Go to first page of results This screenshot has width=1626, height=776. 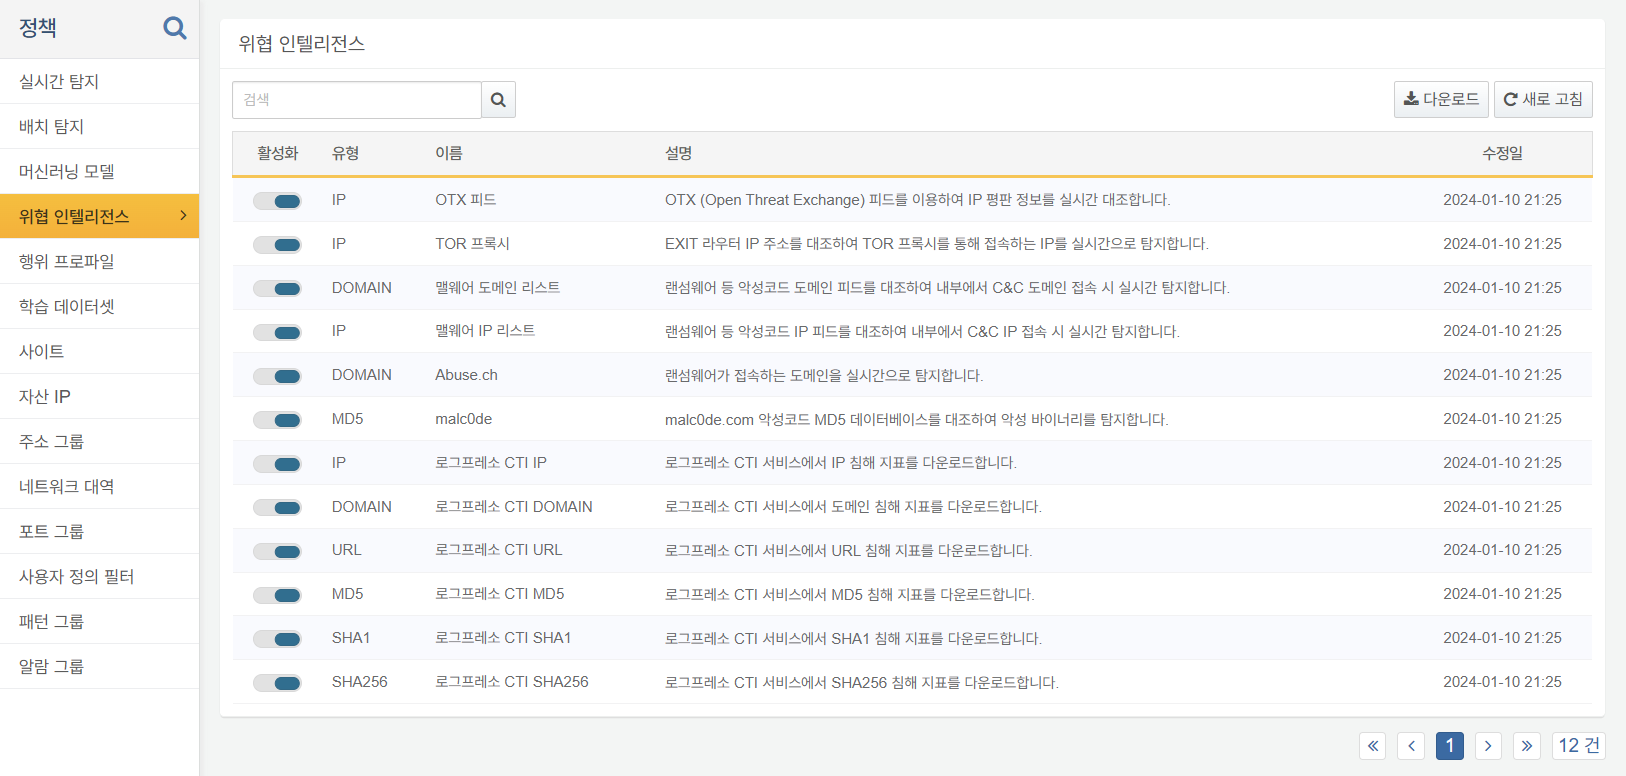[x=1373, y=746]
